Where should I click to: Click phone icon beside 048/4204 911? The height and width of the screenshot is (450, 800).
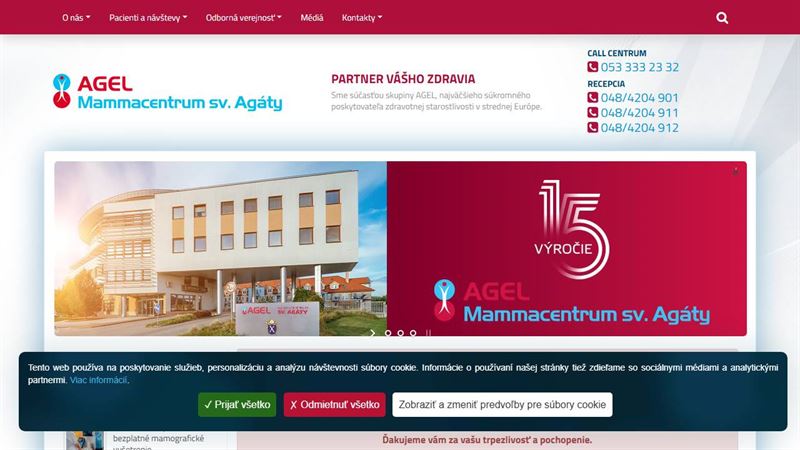coord(592,112)
